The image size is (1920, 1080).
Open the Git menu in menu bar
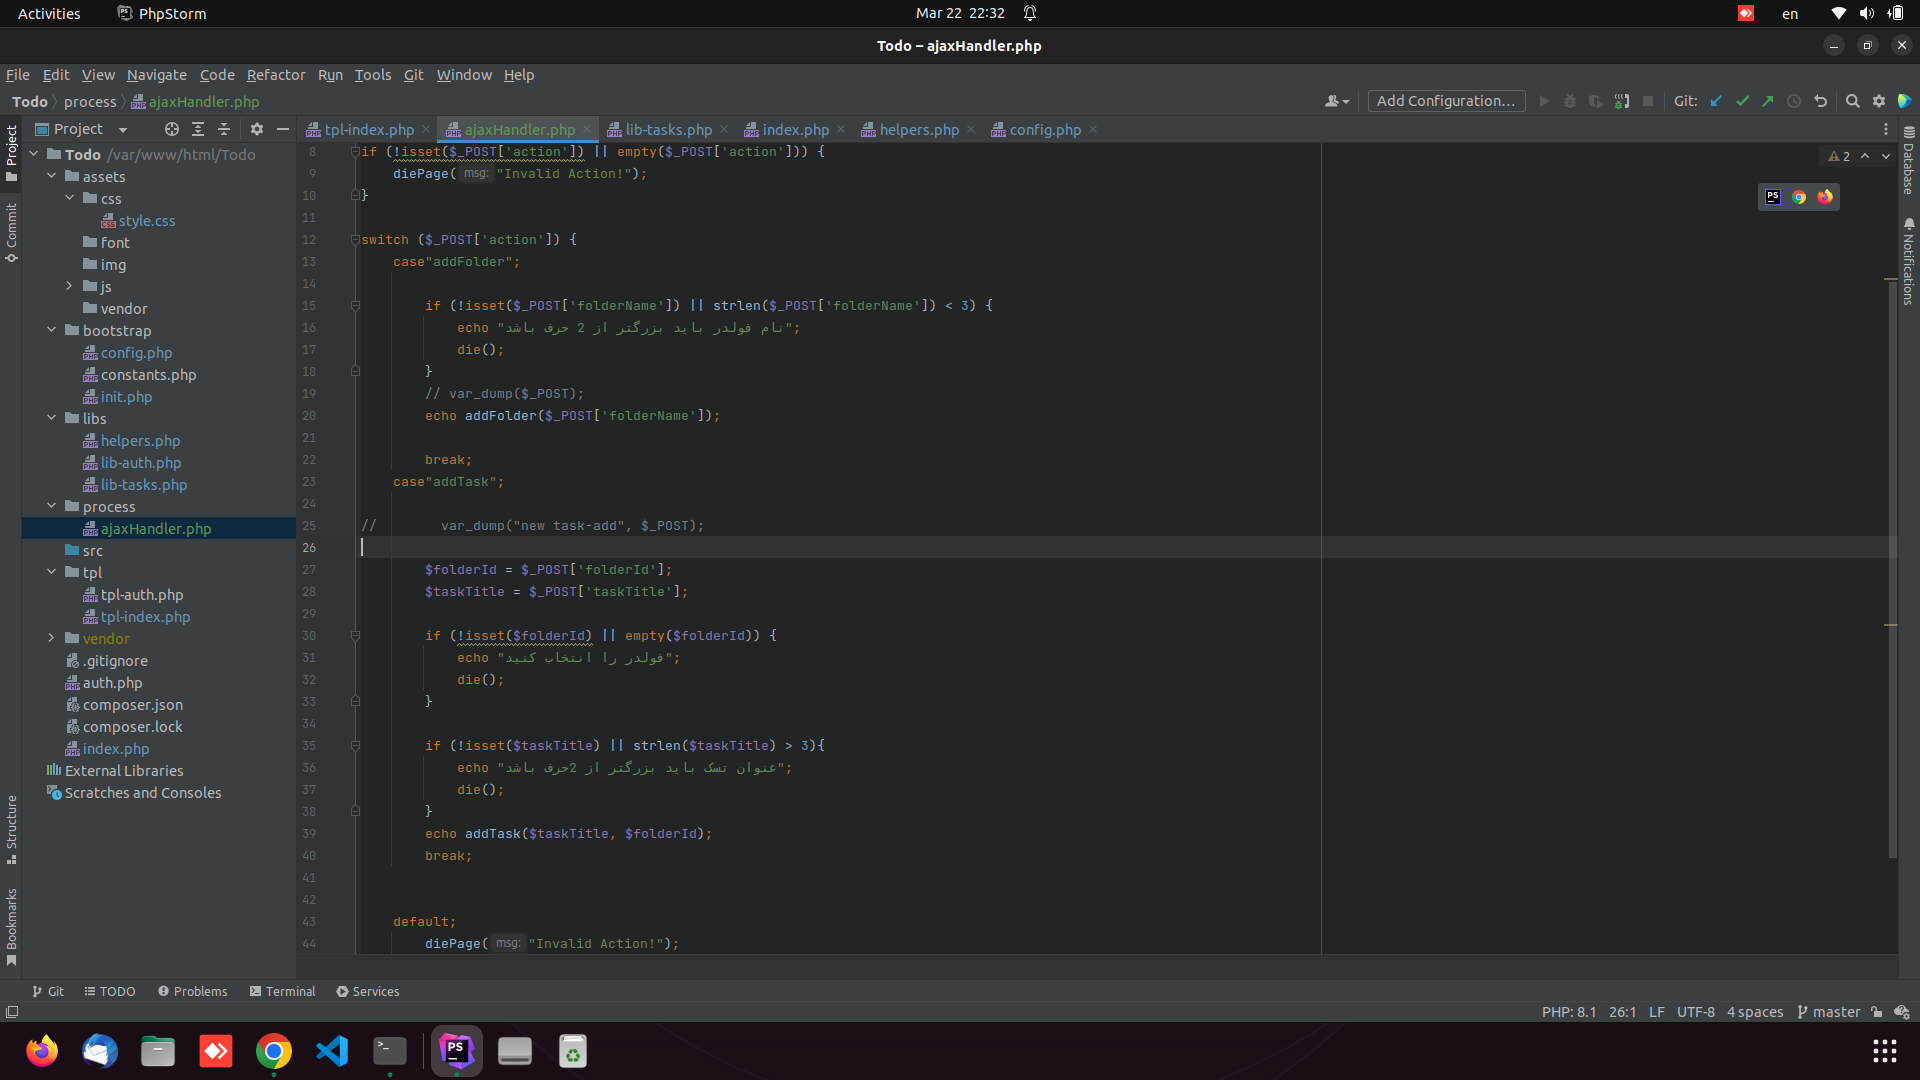414,75
